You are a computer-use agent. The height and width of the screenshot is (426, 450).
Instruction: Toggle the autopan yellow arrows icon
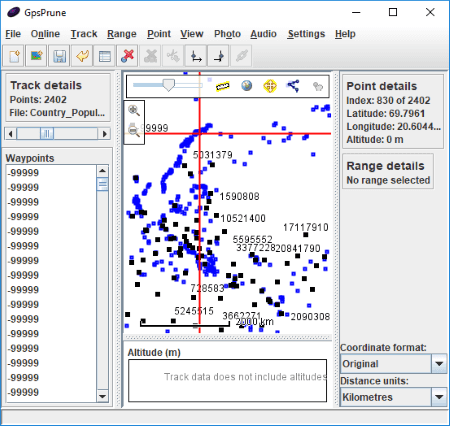coord(270,86)
